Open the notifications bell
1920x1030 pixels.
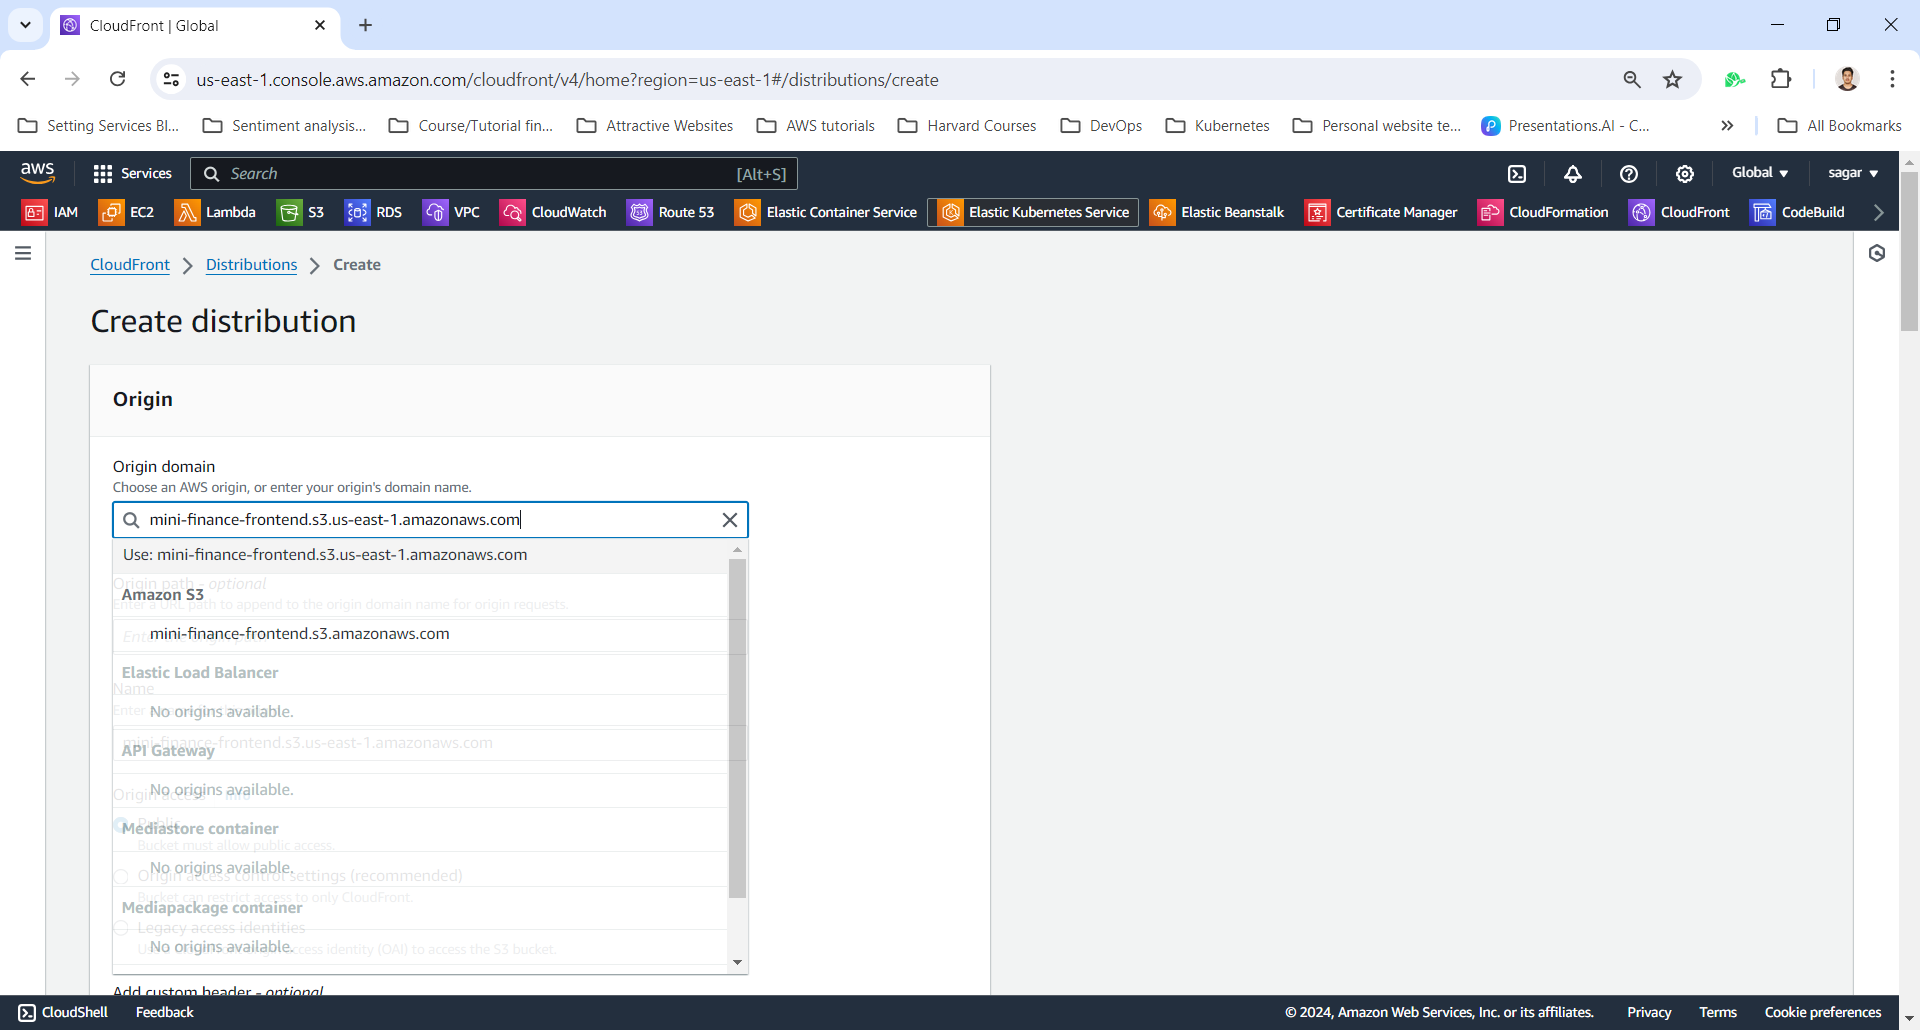(1573, 174)
